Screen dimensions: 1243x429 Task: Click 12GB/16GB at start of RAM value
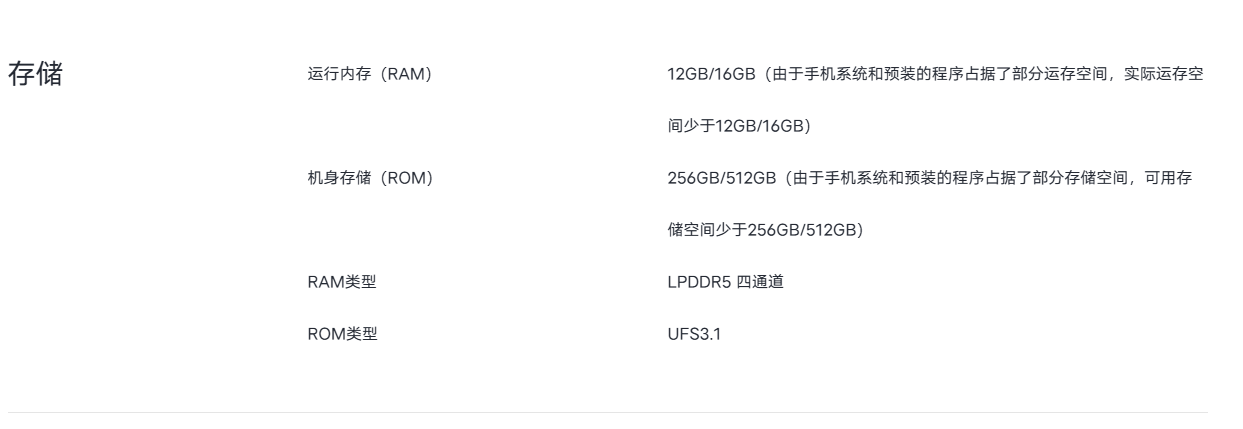pos(709,76)
